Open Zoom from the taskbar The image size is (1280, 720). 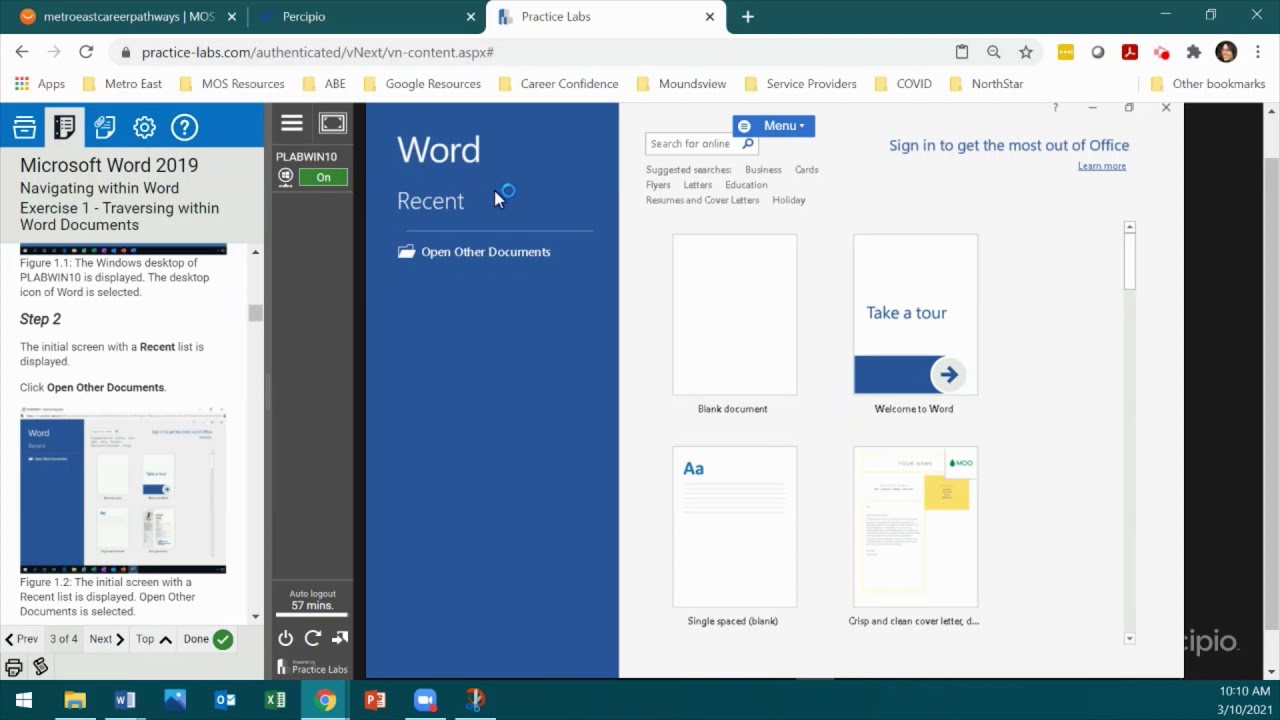(425, 700)
